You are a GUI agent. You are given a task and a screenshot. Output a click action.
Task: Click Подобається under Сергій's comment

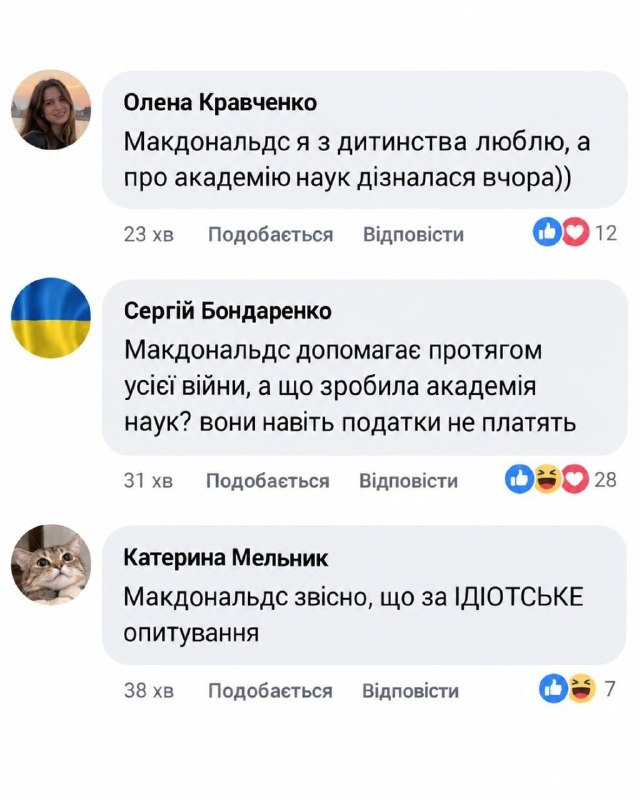267,481
